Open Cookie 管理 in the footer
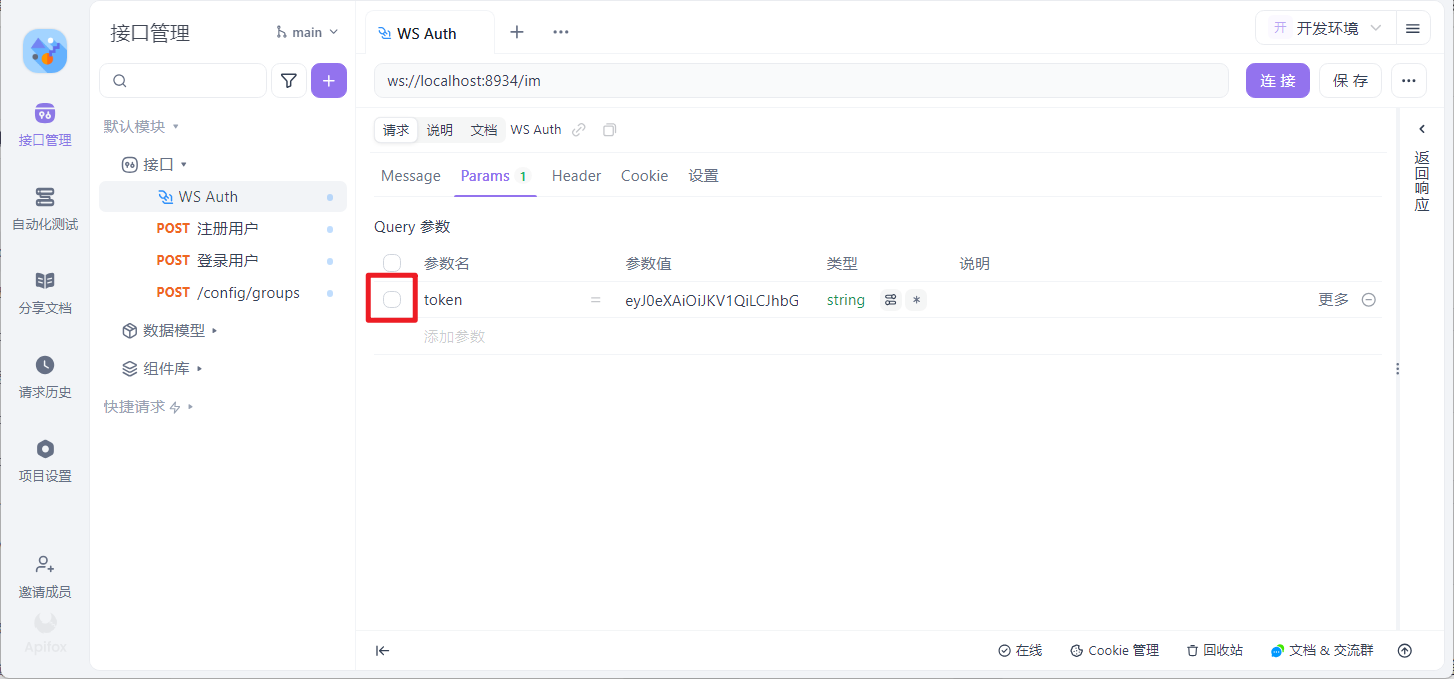 pyautogui.click(x=1114, y=651)
